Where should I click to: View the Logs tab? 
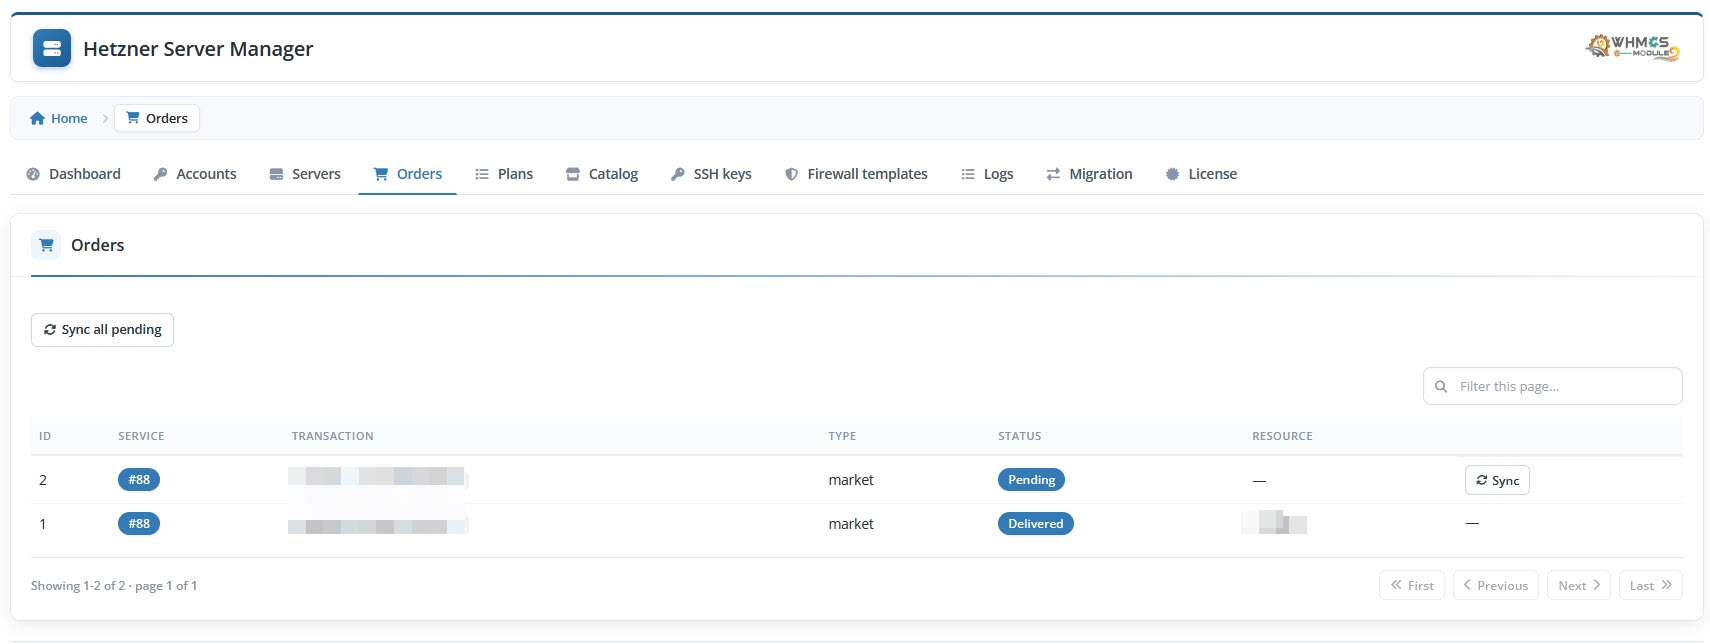pos(987,174)
